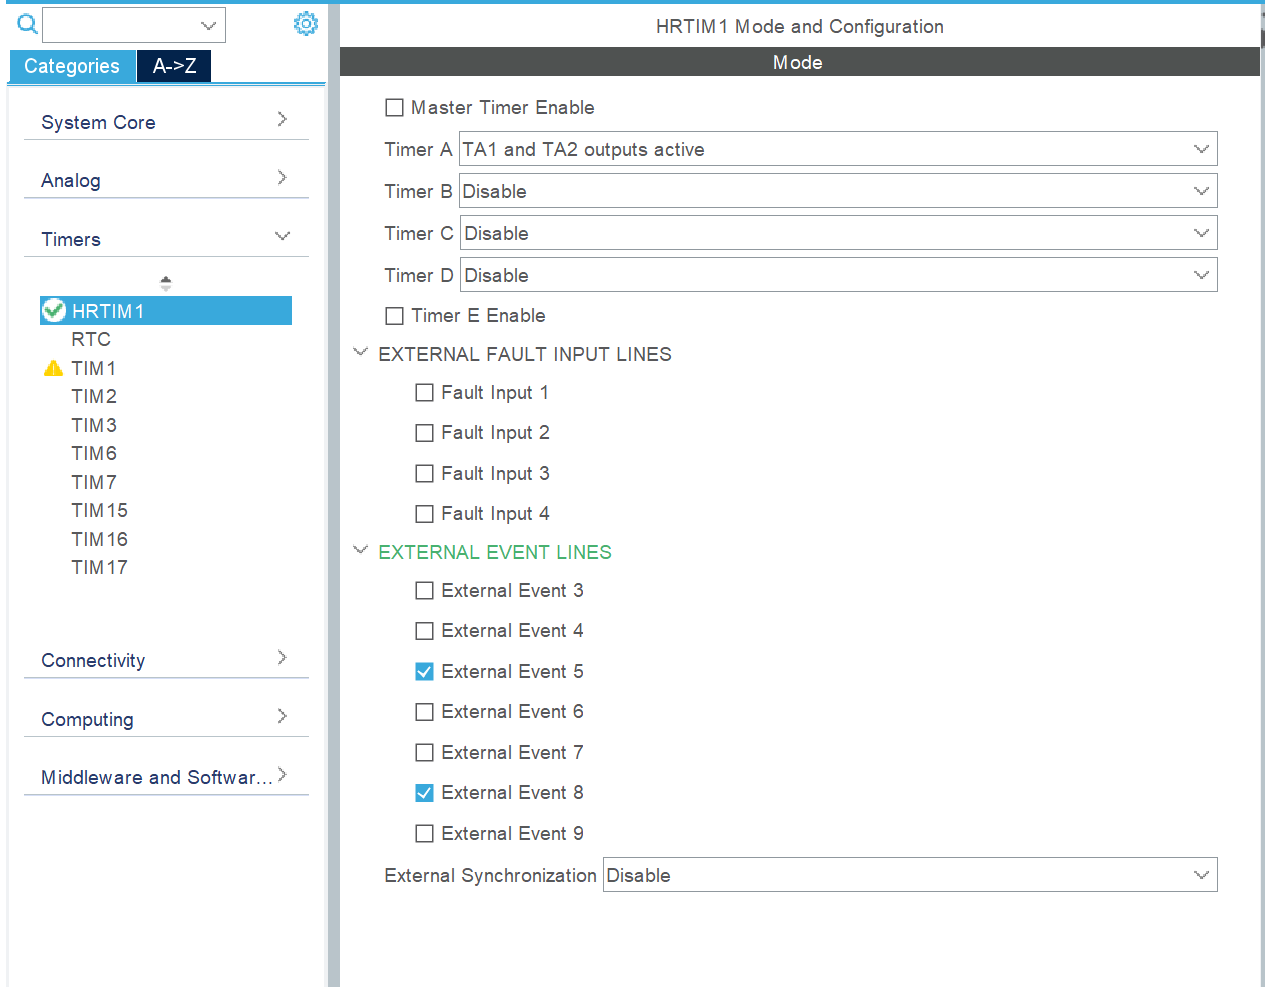The height and width of the screenshot is (987, 1265).
Task: Collapse the External Fault Input Lines section
Action: tap(361, 353)
